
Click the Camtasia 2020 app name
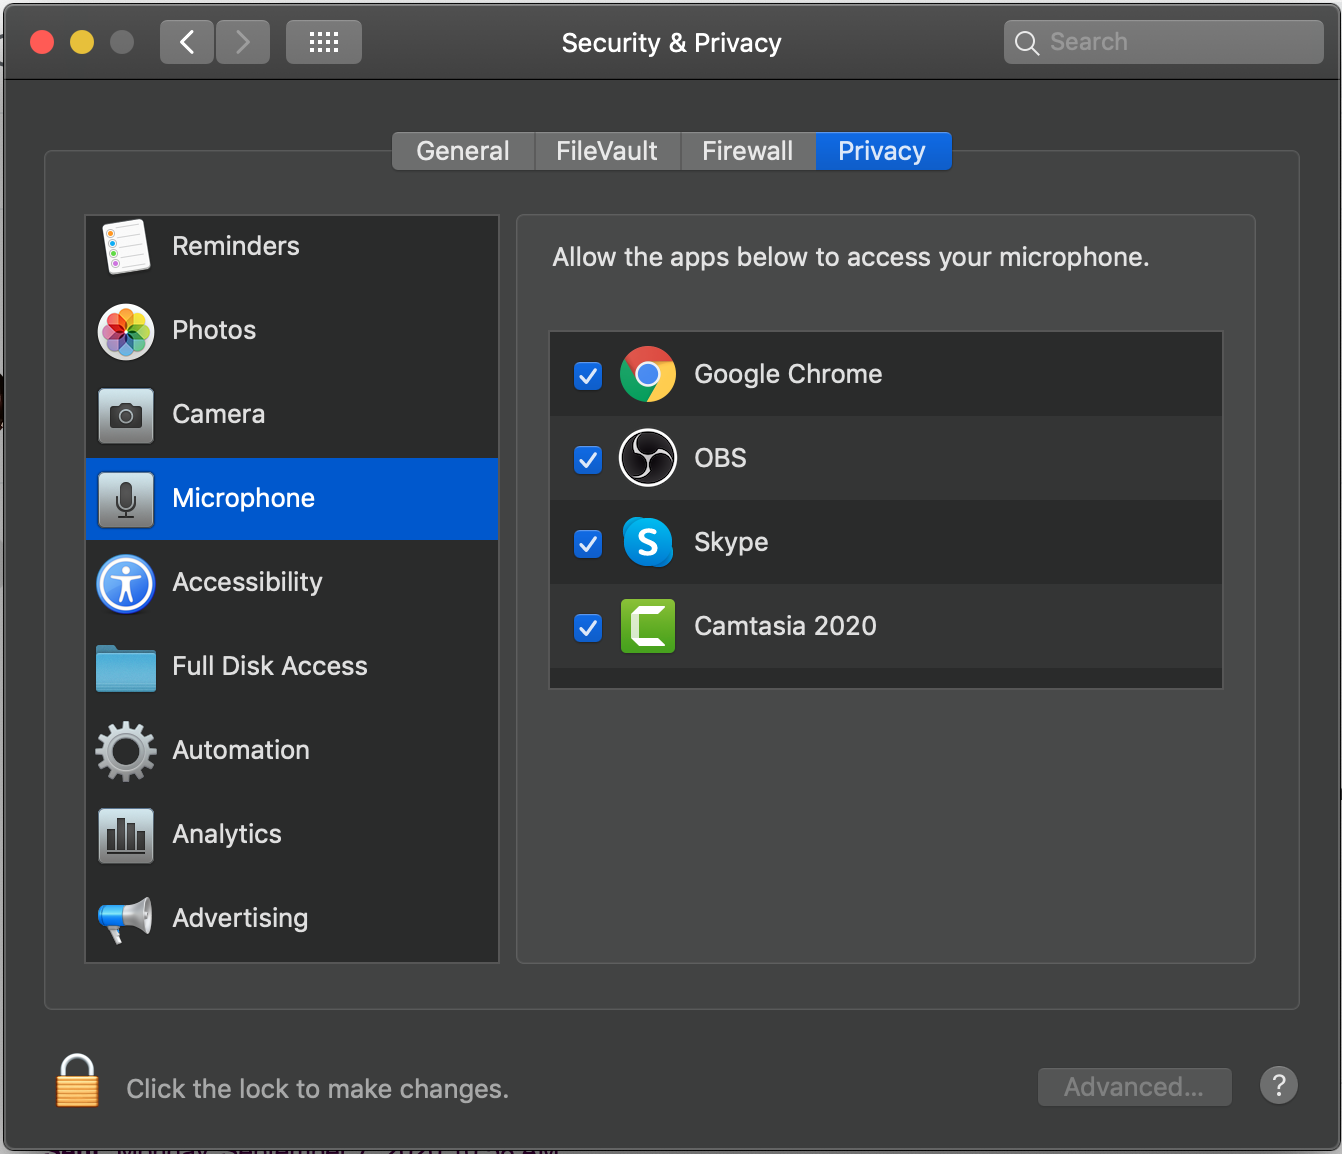point(785,626)
